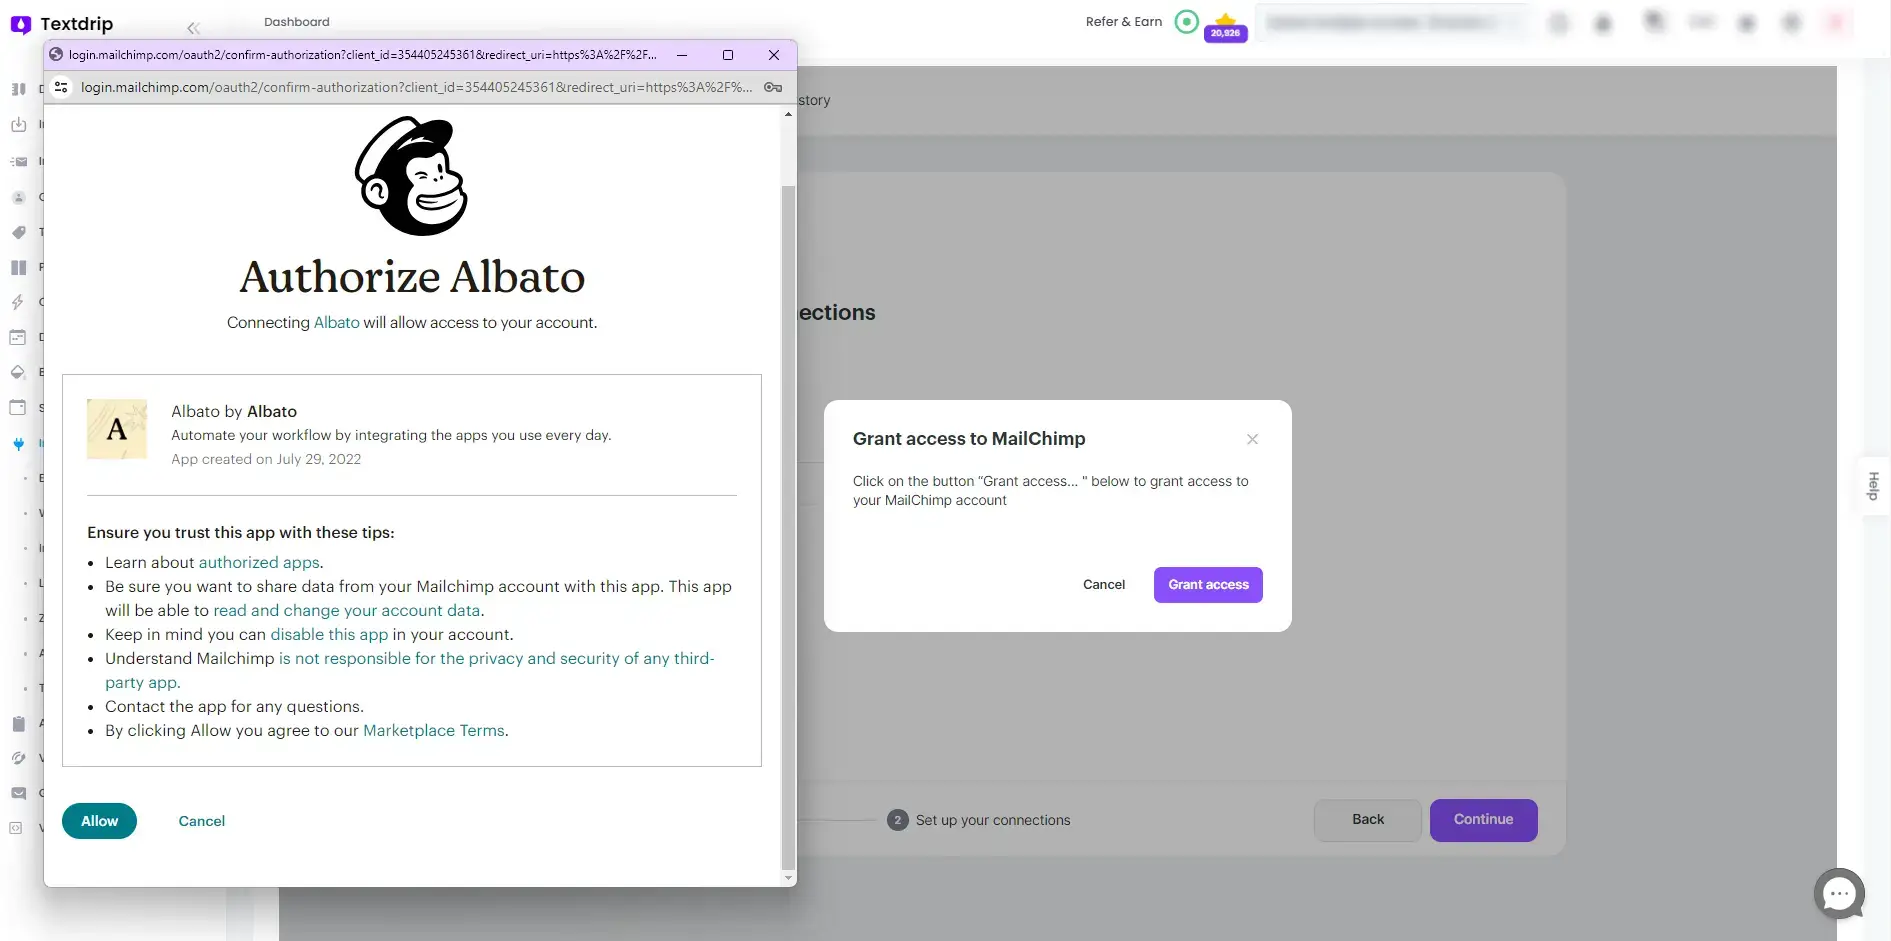Click Allow to authorize Albato
This screenshot has width=1891, height=941.
tap(99, 820)
